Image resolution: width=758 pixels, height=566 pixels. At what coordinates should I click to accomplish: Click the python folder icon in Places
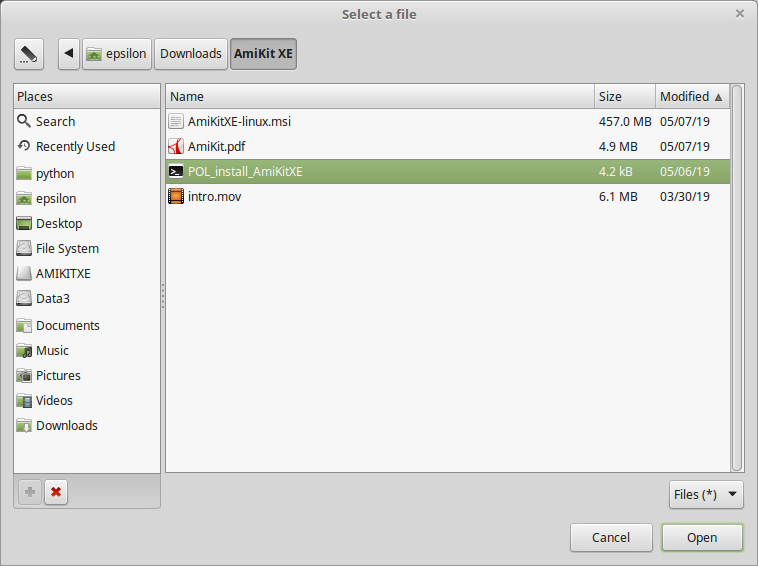click(x=24, y=173)
